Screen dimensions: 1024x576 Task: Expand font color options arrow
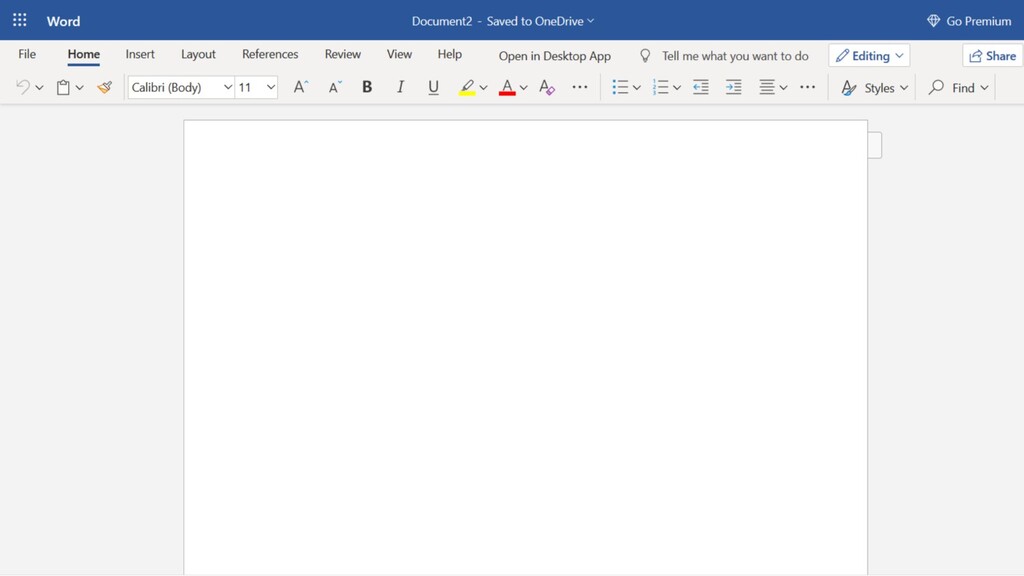point(524,88)
